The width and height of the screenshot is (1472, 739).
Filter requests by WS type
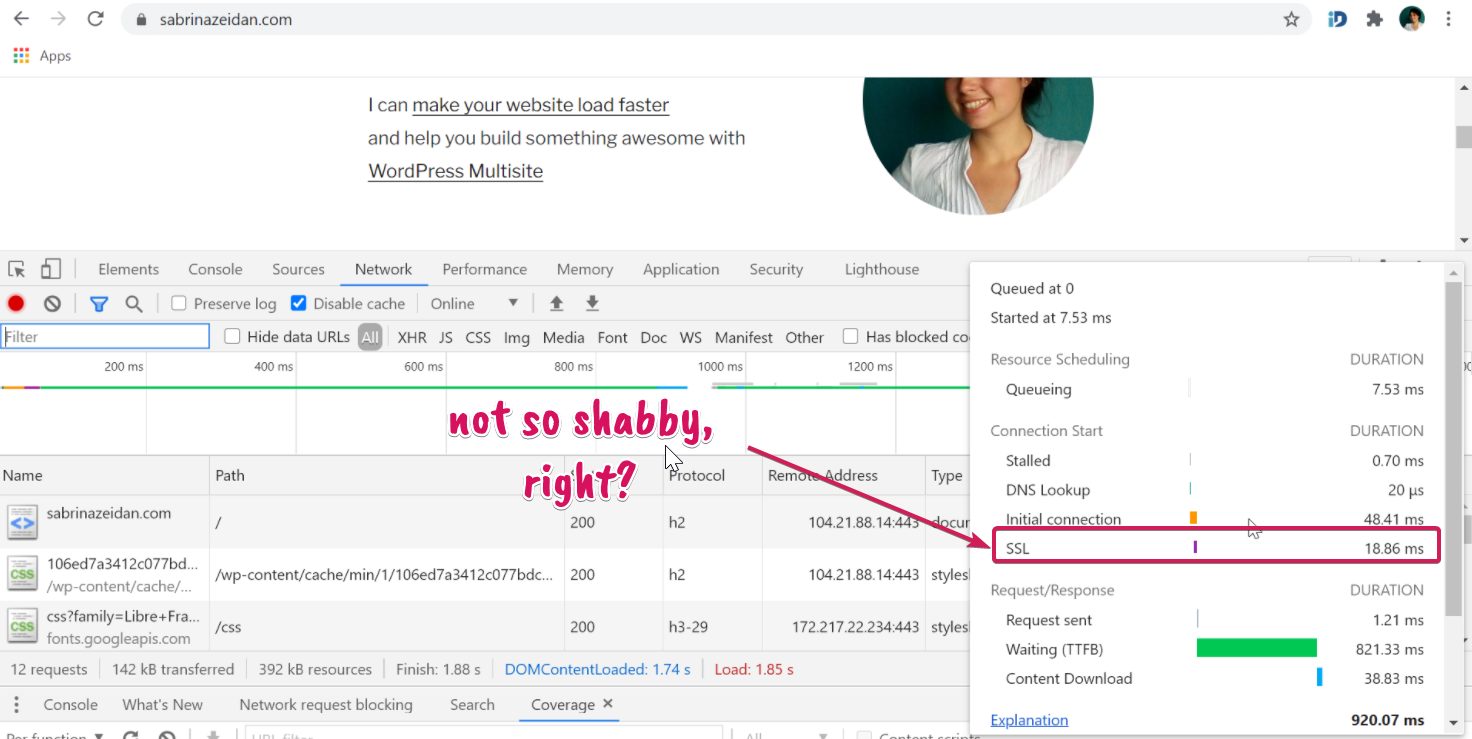691,338
